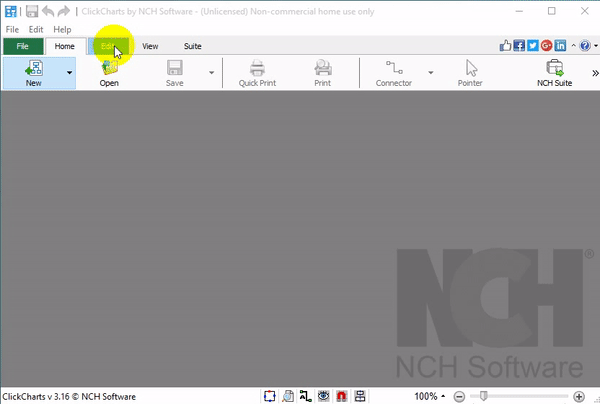The width and height of the screenshot is (600, 404).
Task: Minimize the ClickCharts window
Action: [519, 11]
